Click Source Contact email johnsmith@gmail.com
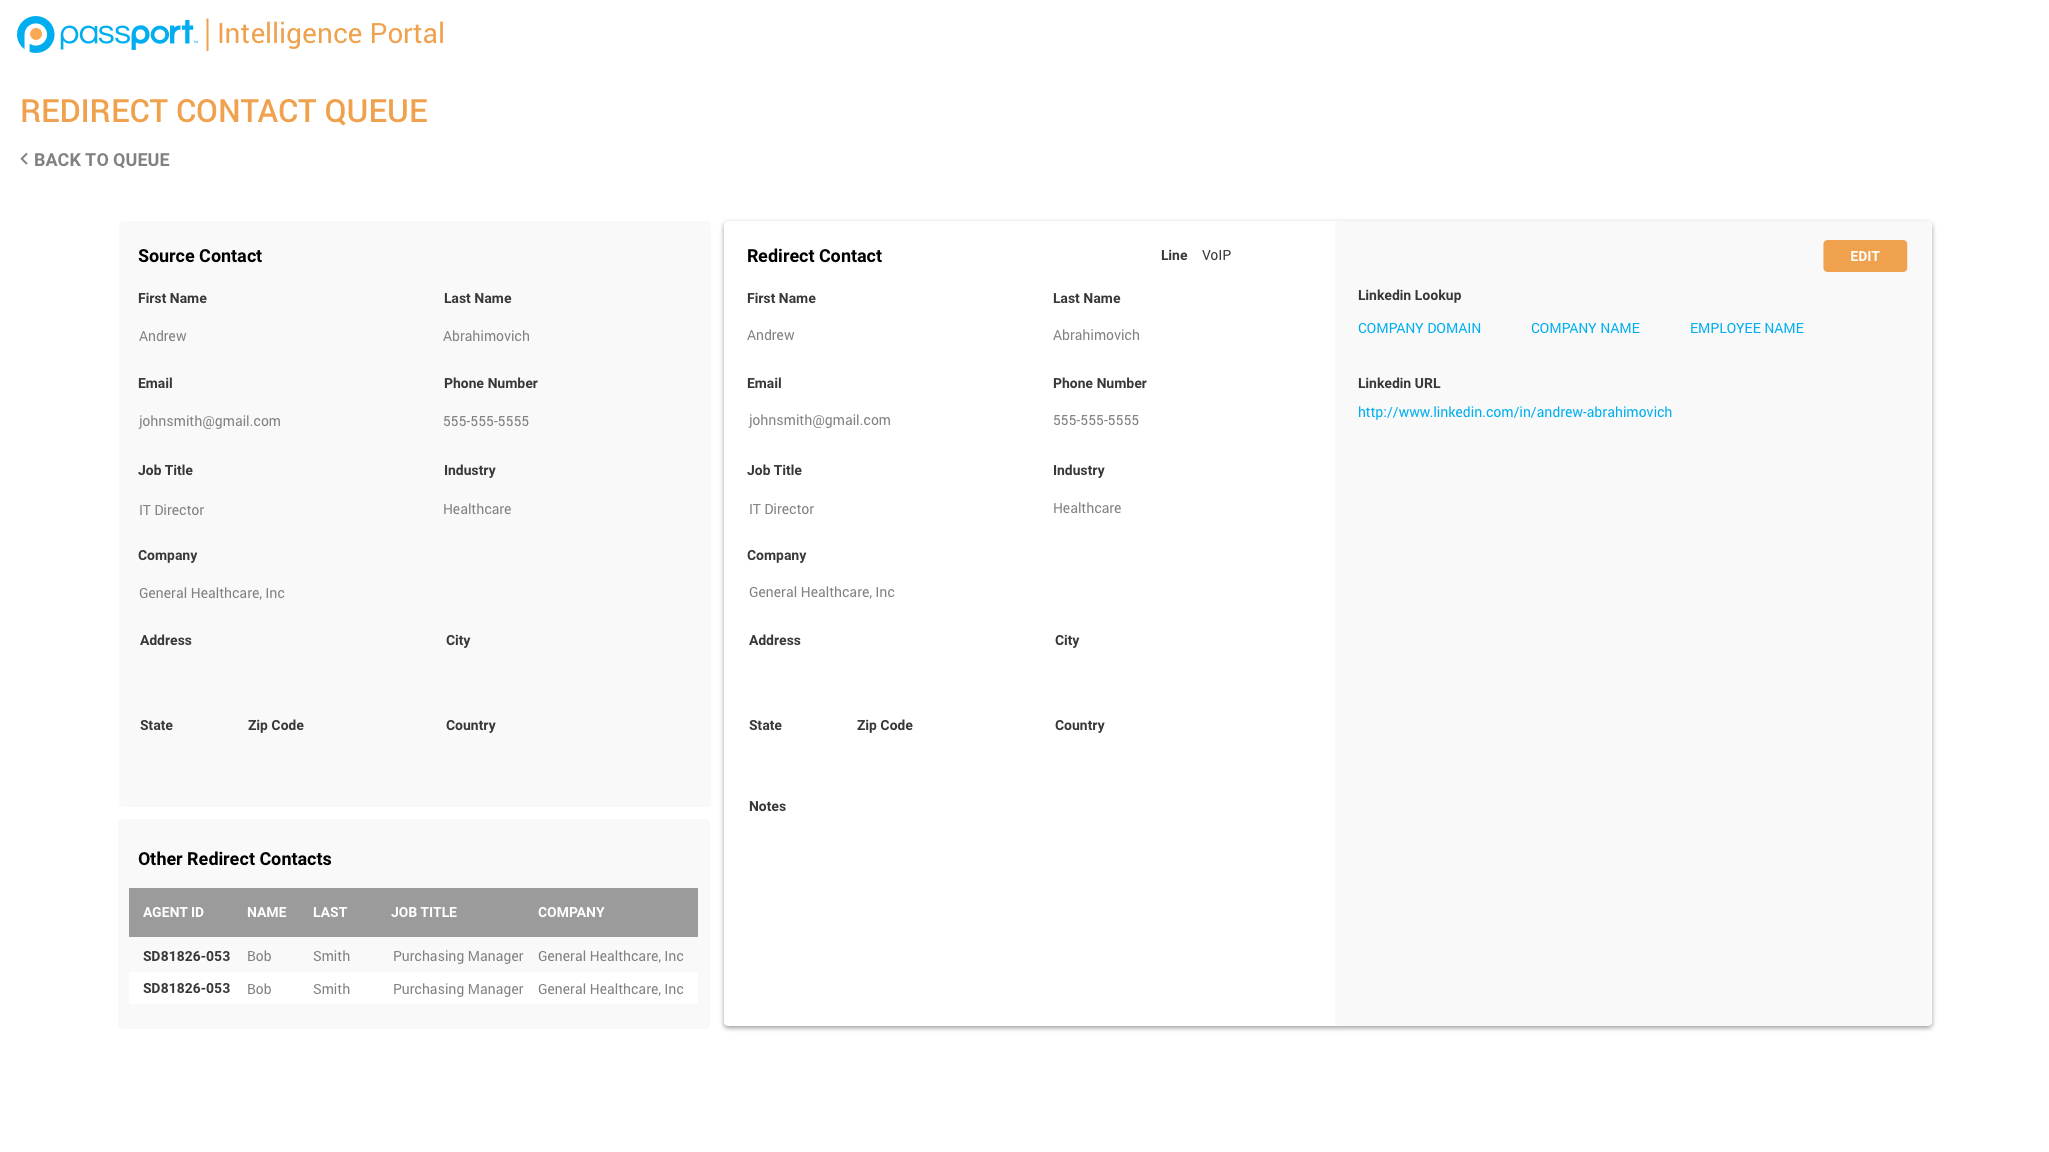This screenshot has height=1152, width=2049. point(209,421)
